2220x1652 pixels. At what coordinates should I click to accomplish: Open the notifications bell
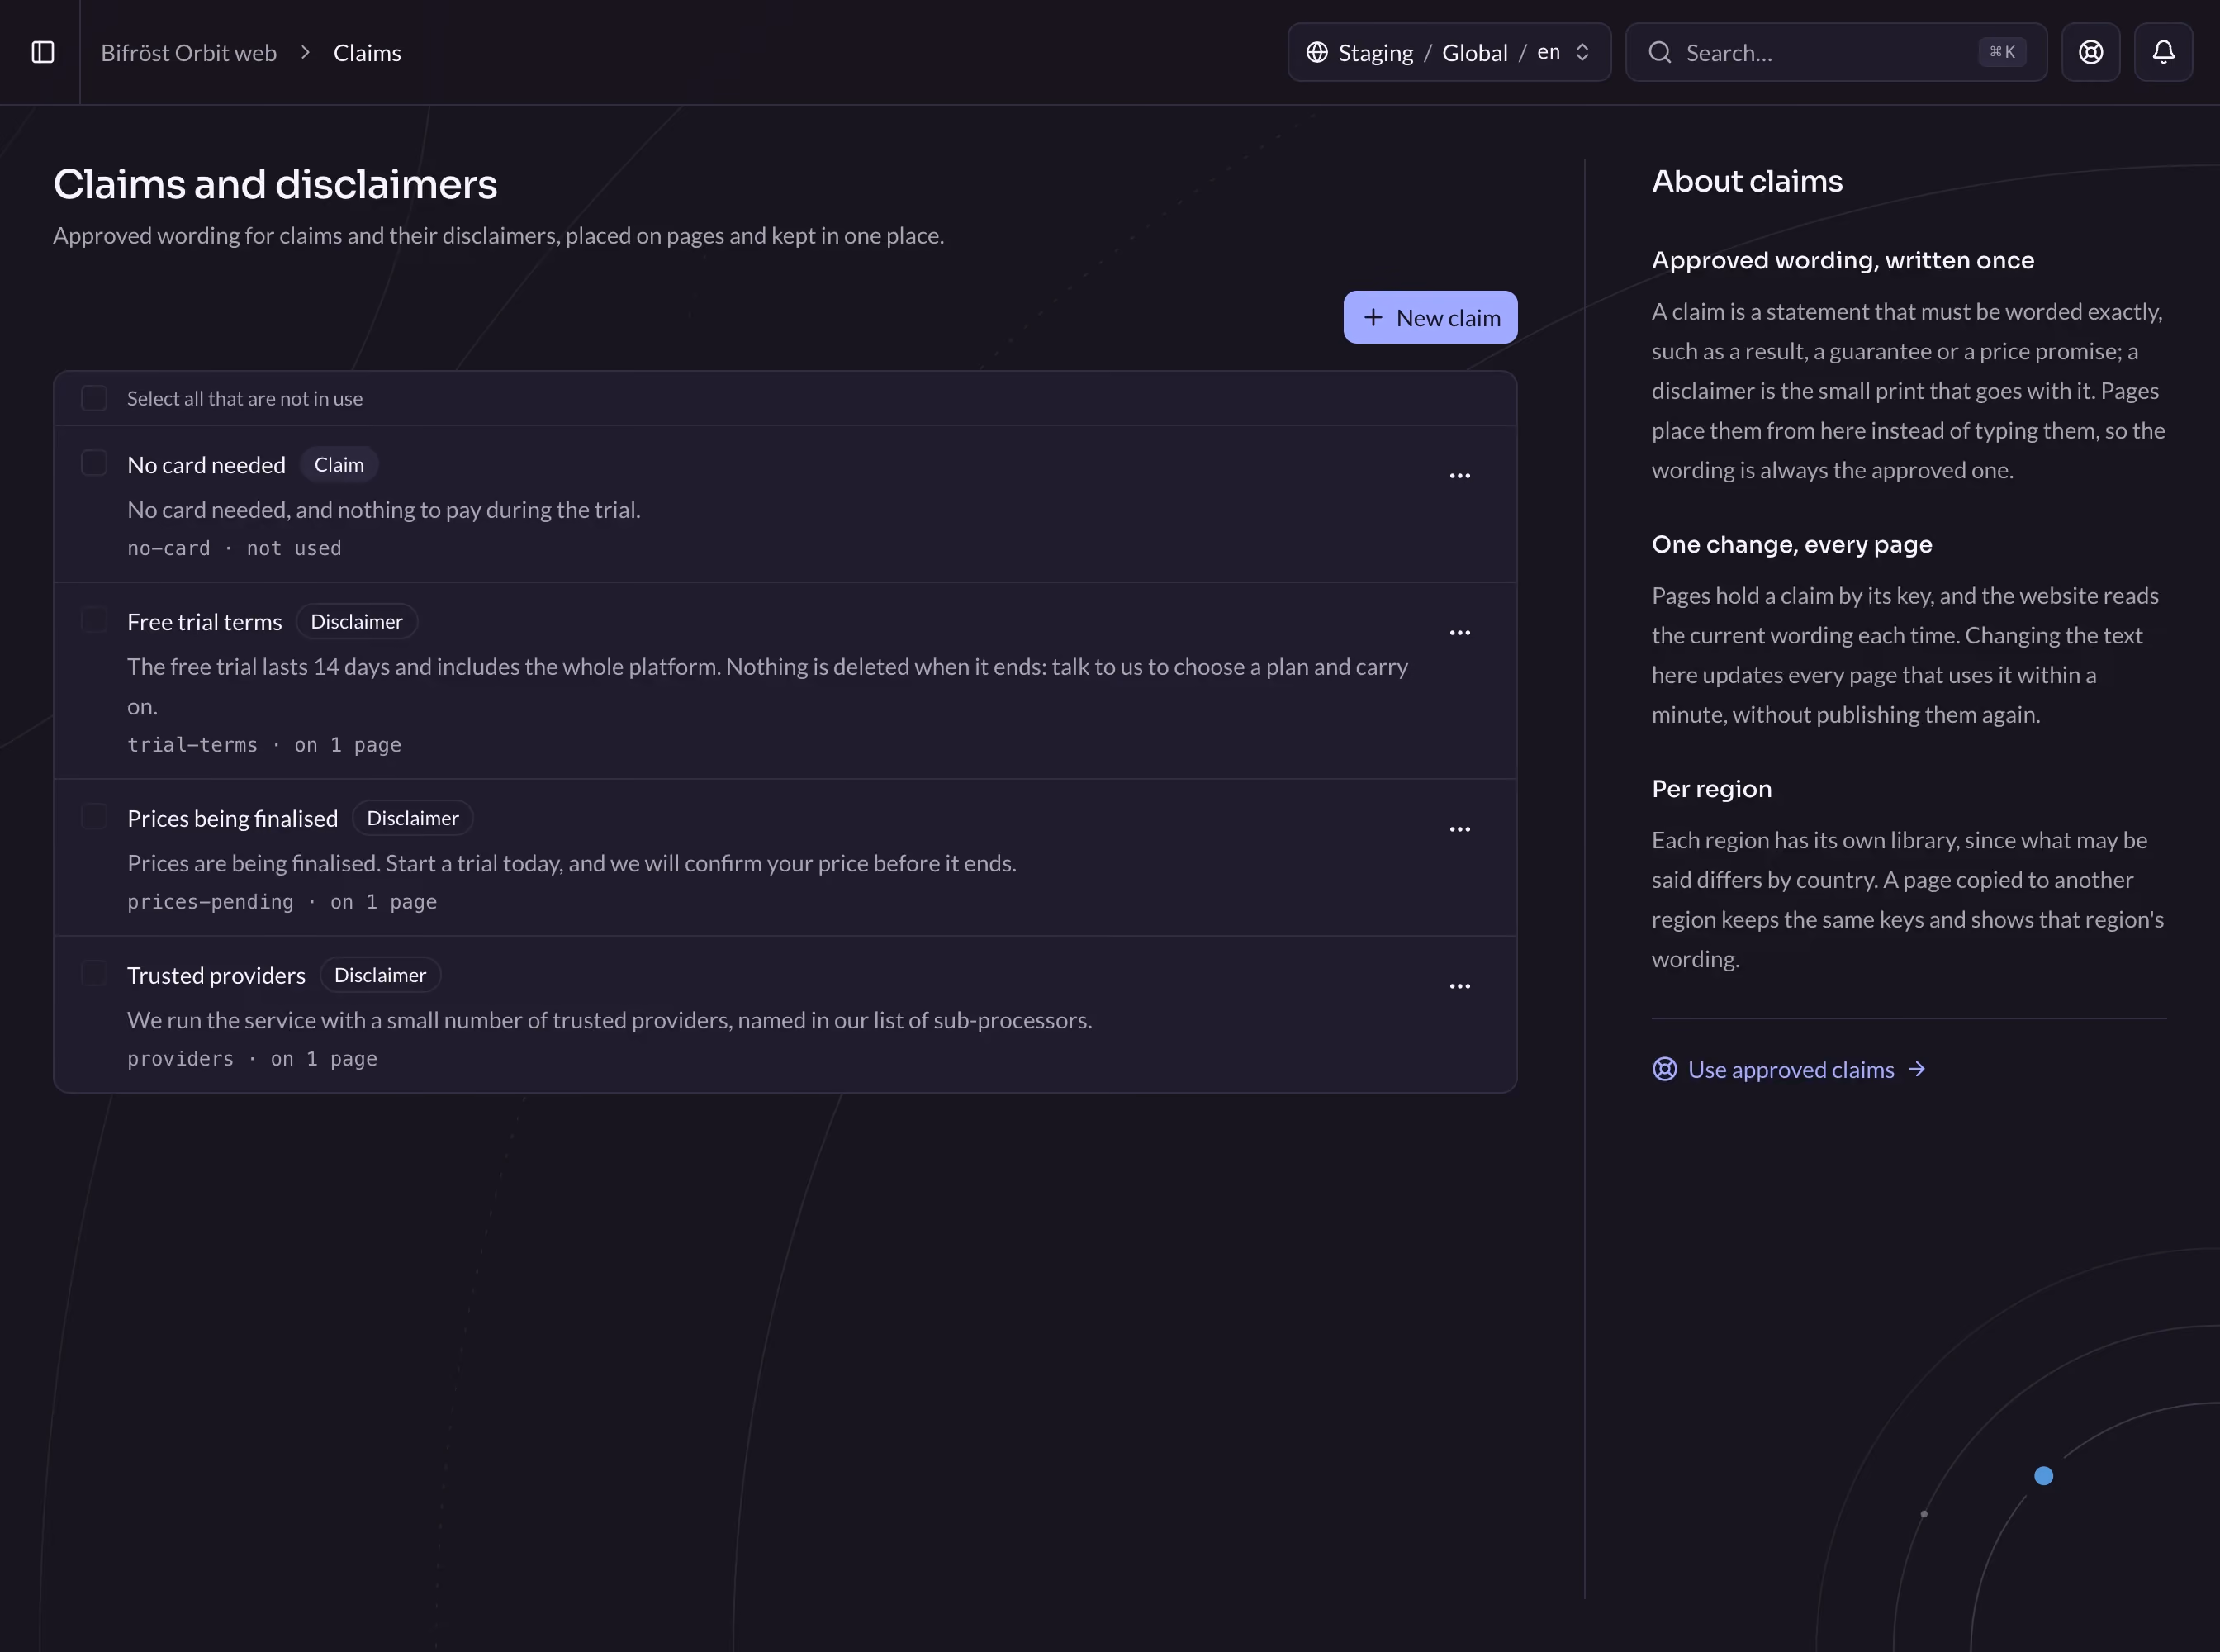(2163, 52)
